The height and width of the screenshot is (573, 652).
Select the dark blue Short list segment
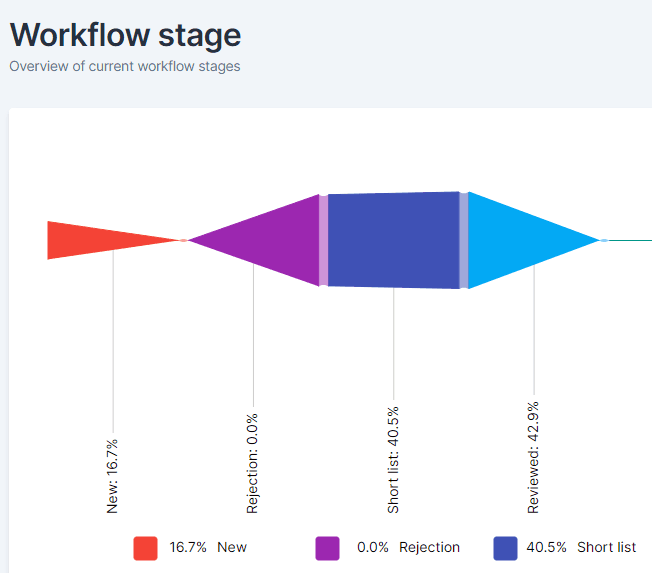click(x=393, y=240)
